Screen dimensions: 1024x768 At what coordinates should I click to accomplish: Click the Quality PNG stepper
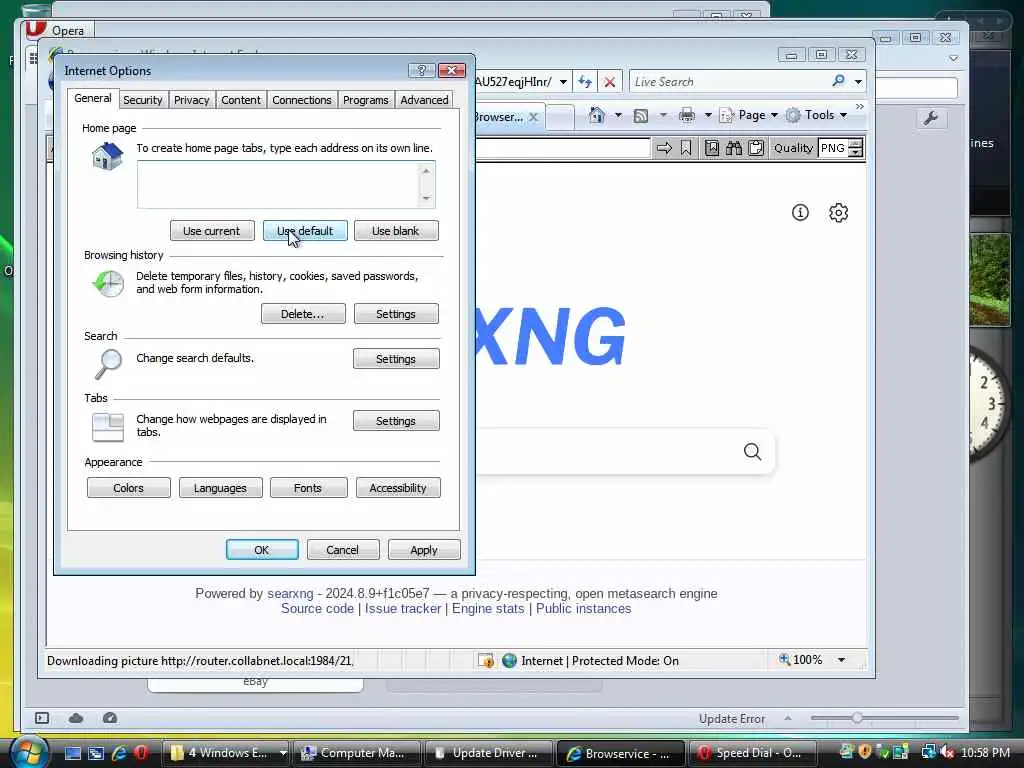[x=855, y=148]
